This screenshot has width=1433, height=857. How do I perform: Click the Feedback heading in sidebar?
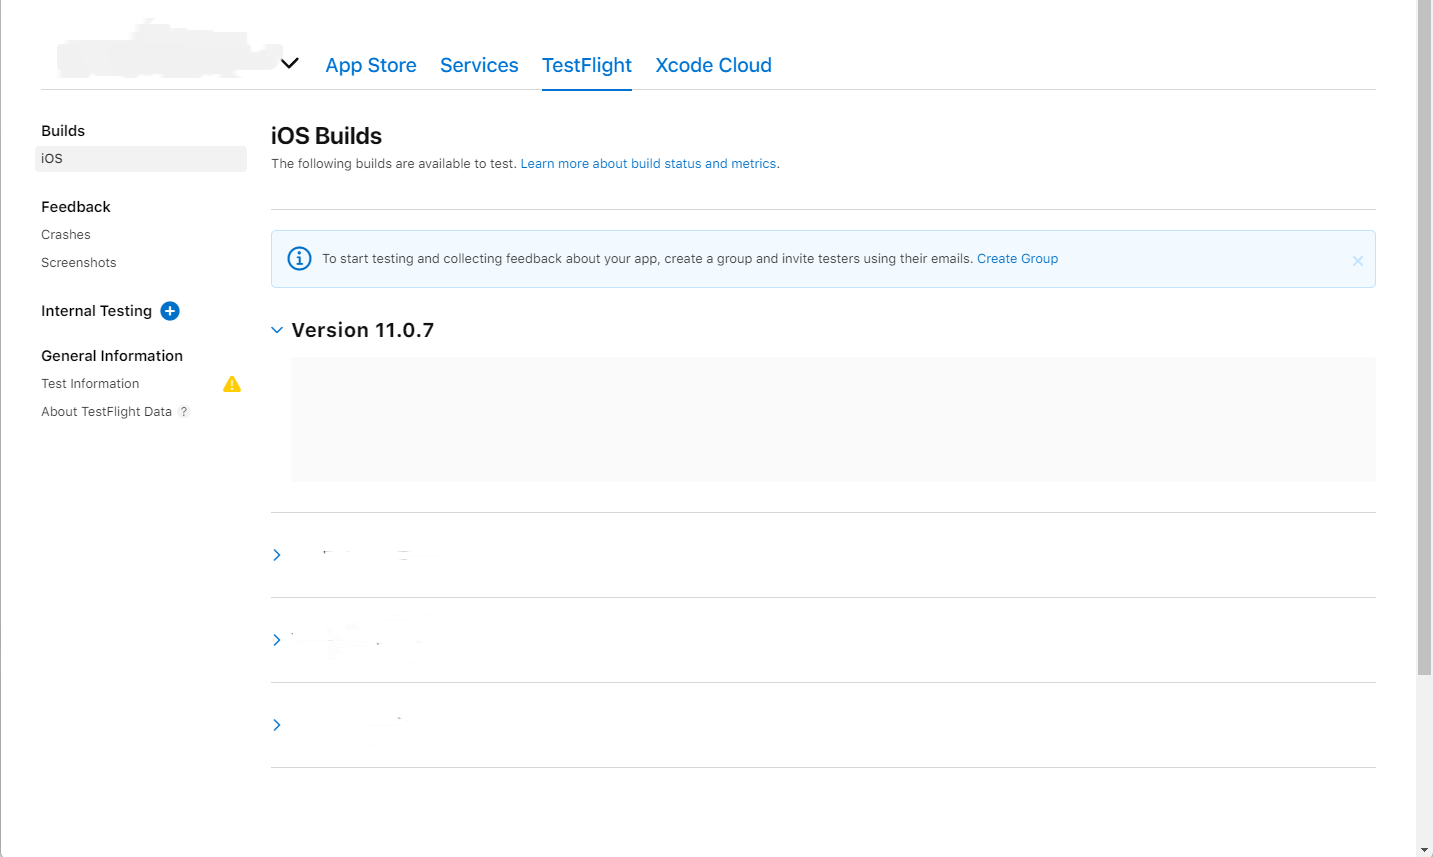pos(76,207)
